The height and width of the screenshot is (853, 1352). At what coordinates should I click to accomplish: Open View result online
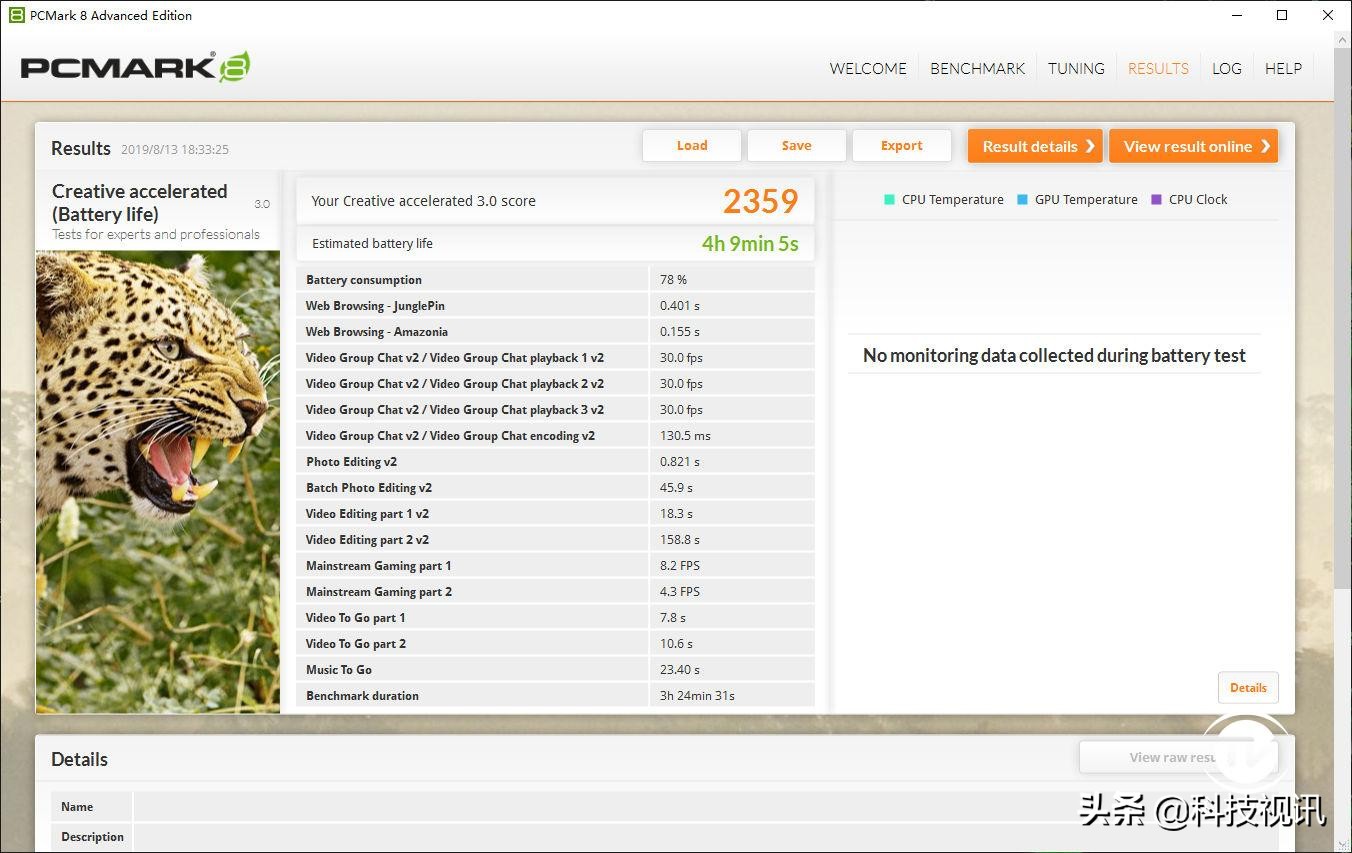click(x=1193, y=146)
